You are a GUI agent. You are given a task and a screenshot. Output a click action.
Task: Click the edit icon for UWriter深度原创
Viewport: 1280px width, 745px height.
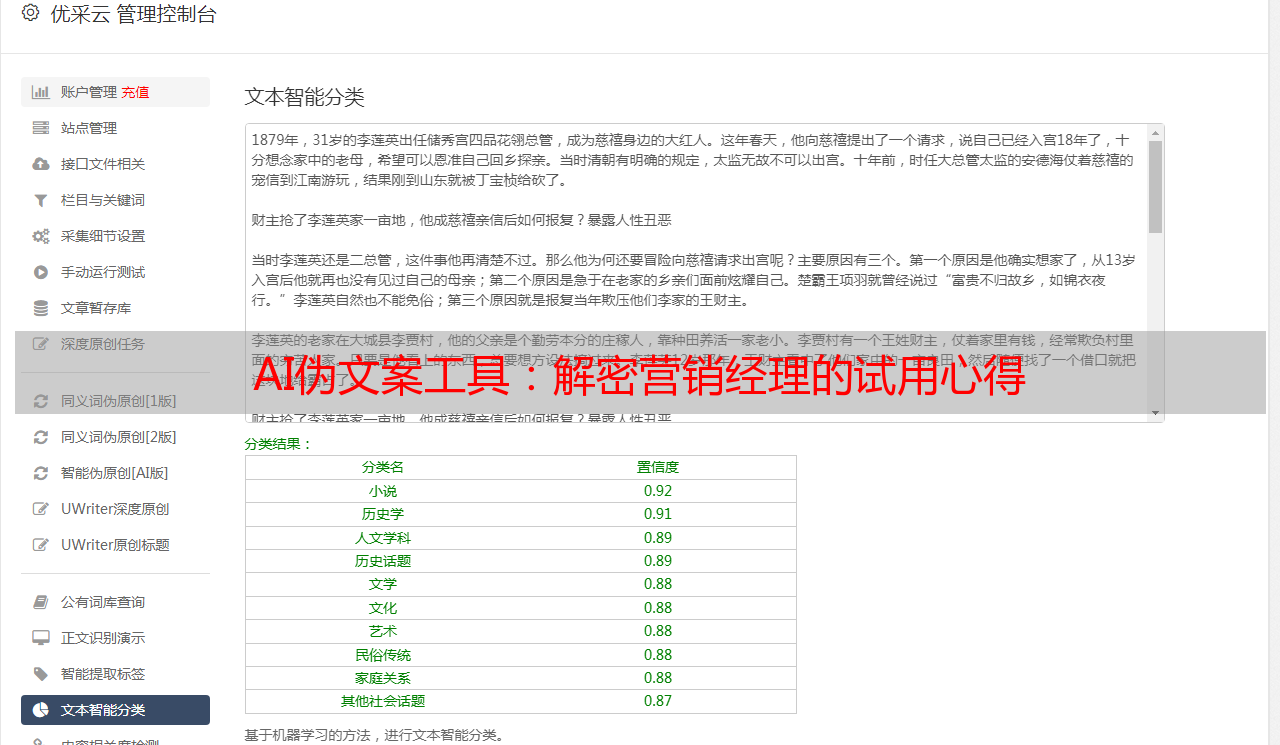(x=41, y=509)
